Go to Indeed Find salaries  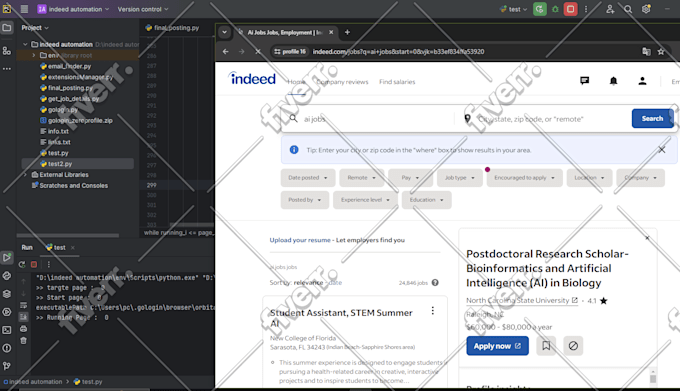point(397,82)
